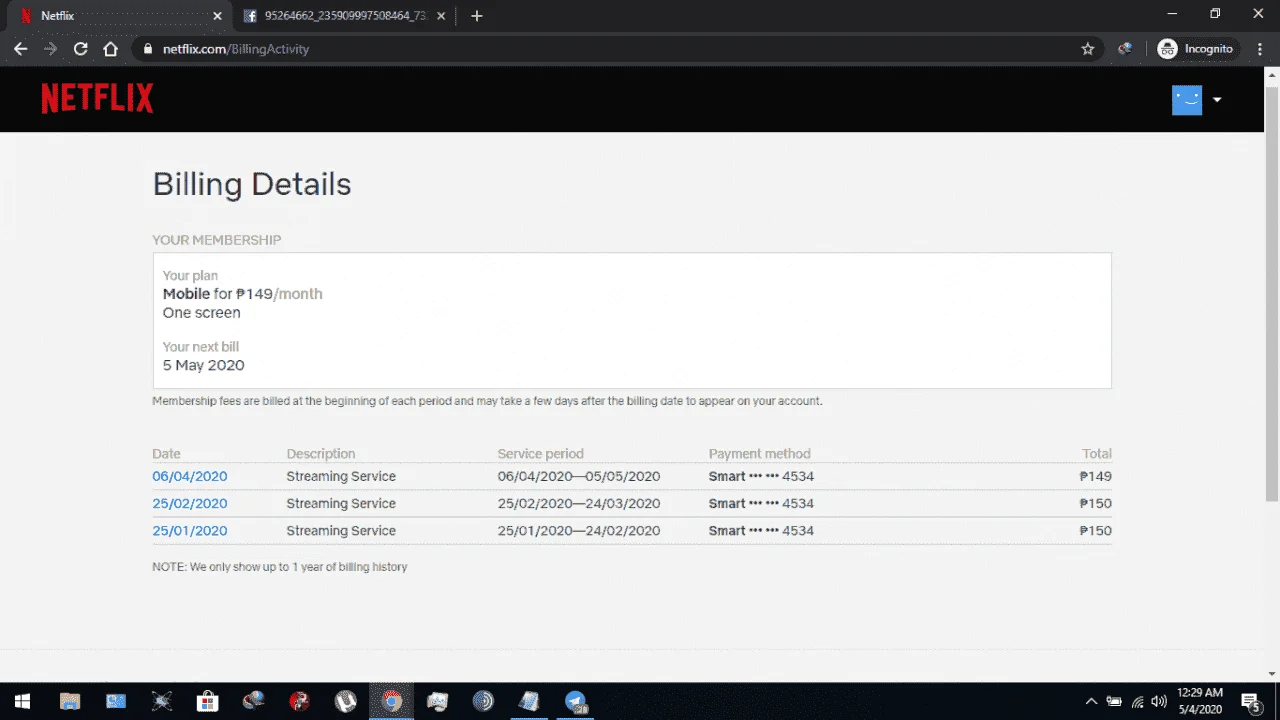The height and width of the screenshot is (720, 1280).
Task: Click service period '25/01/2020—24/02/2020'
Action: pos(579,531)
